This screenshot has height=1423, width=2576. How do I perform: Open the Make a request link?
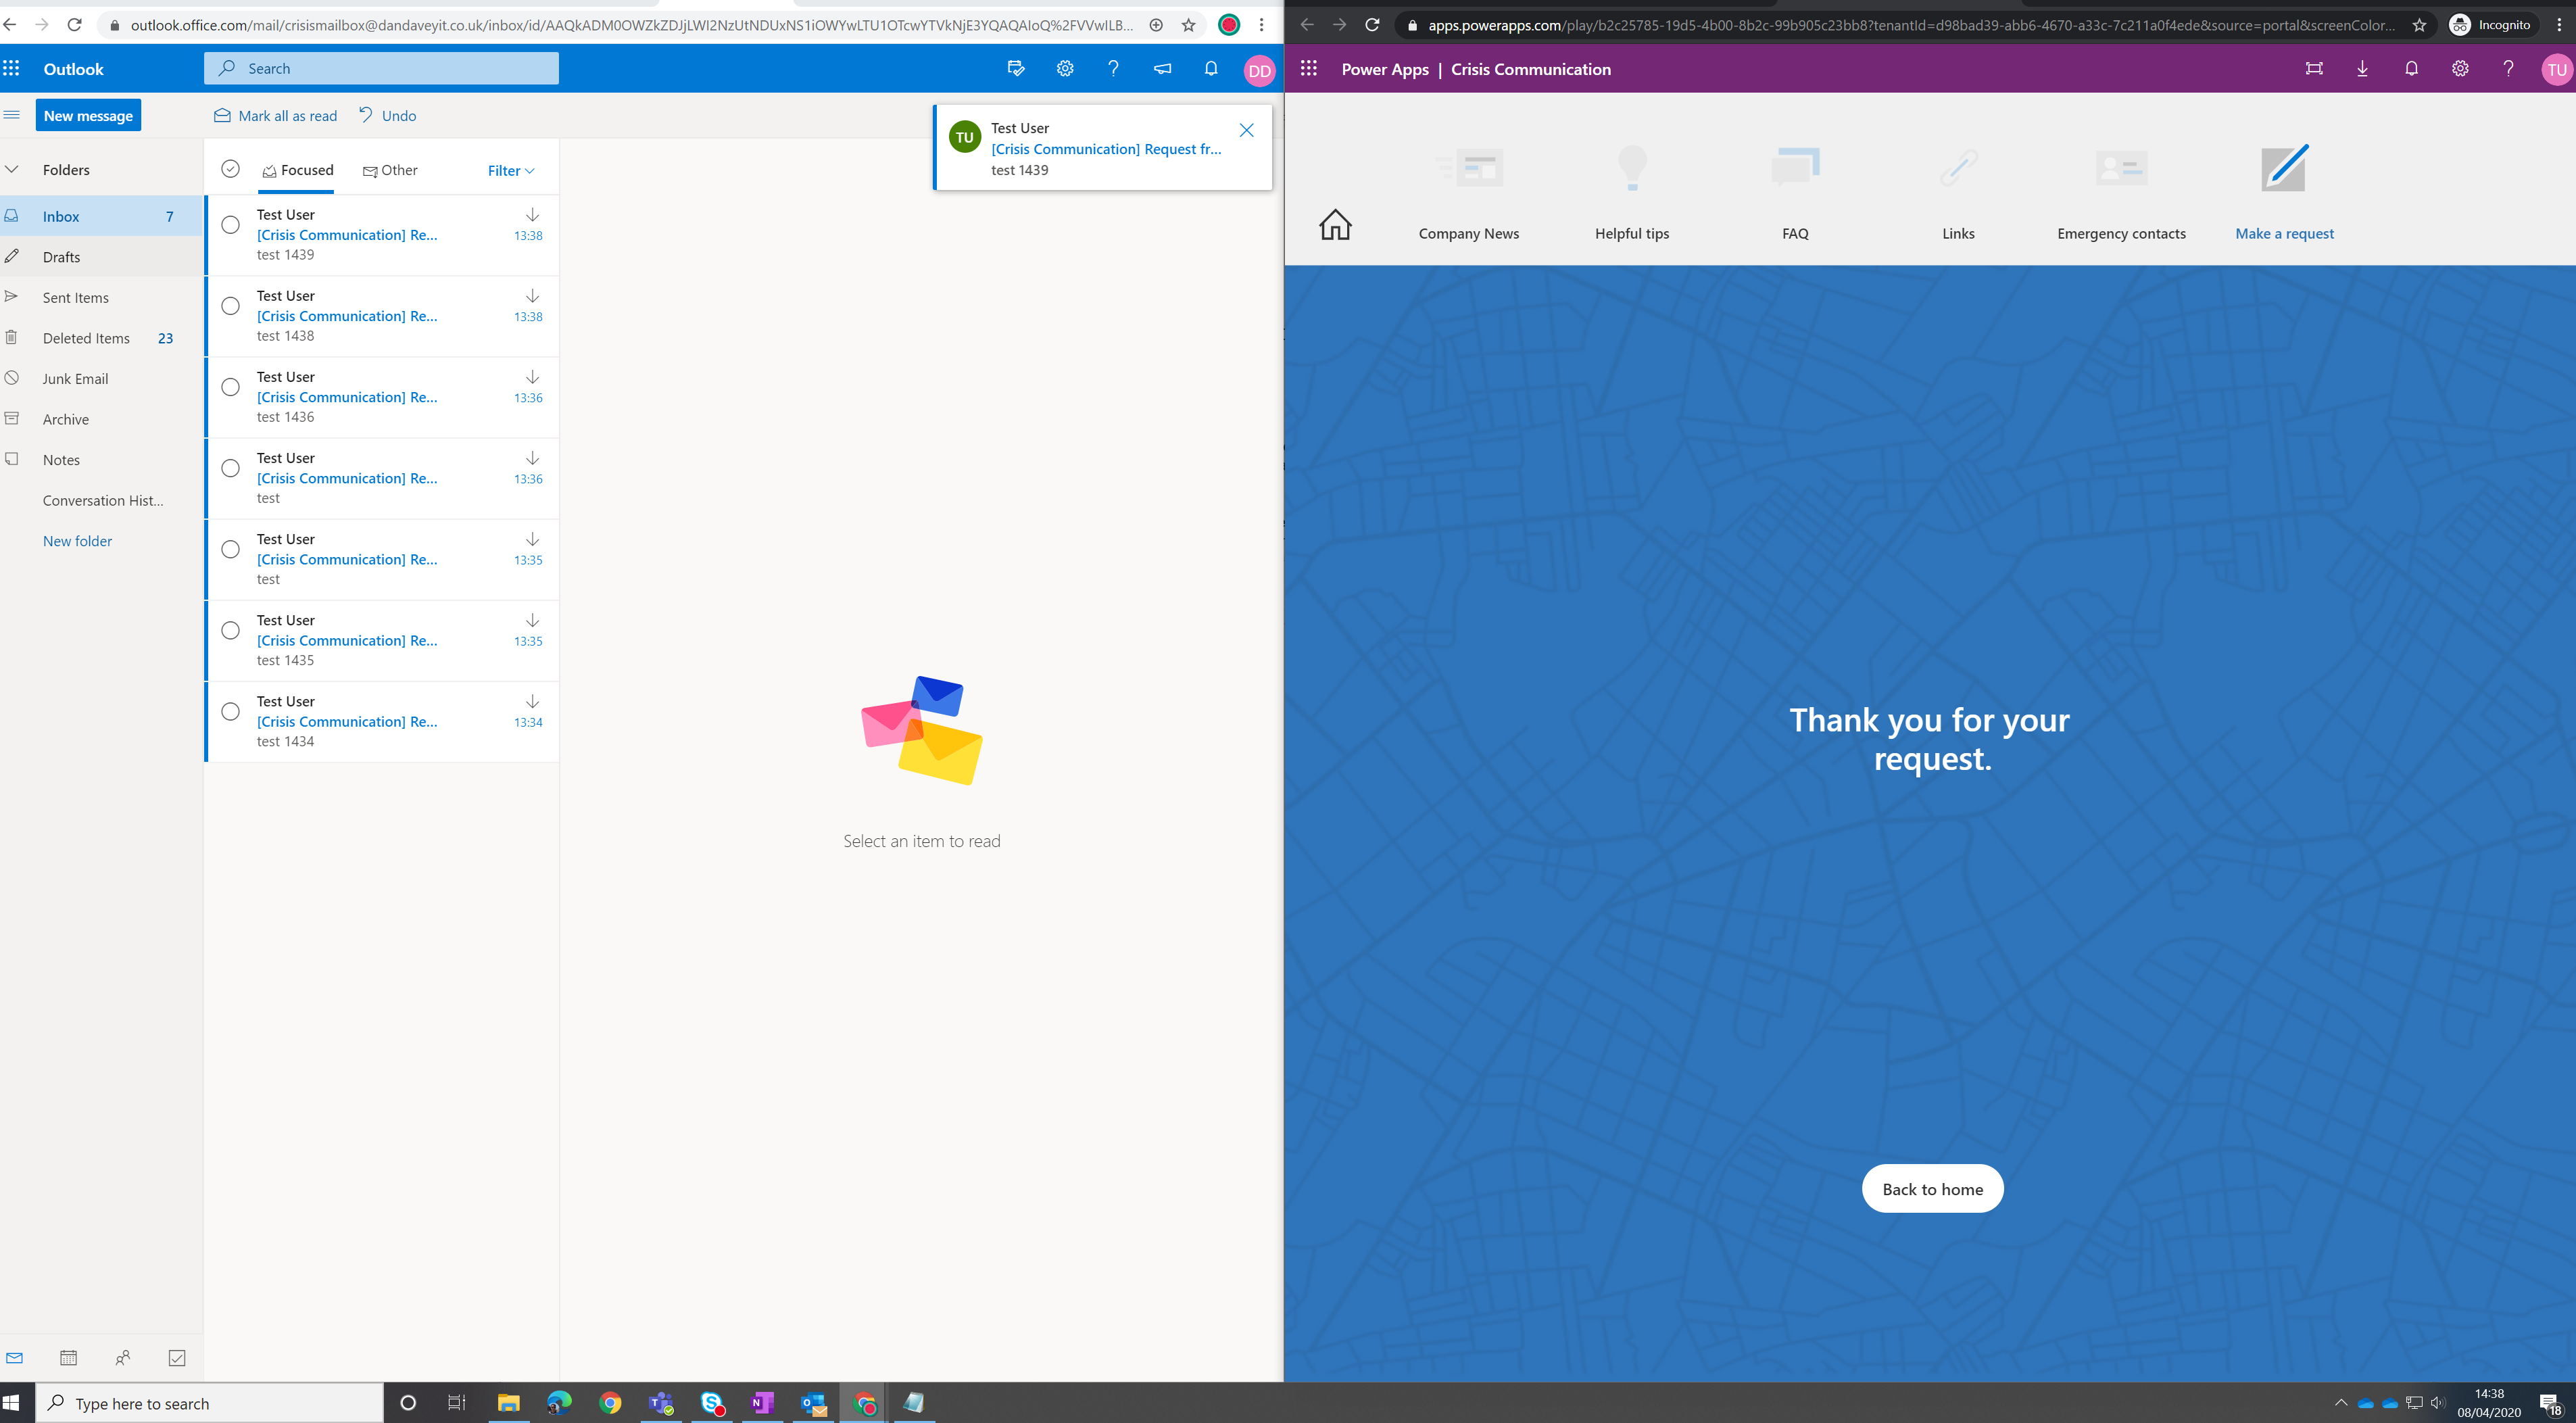tap(2284, 232)
